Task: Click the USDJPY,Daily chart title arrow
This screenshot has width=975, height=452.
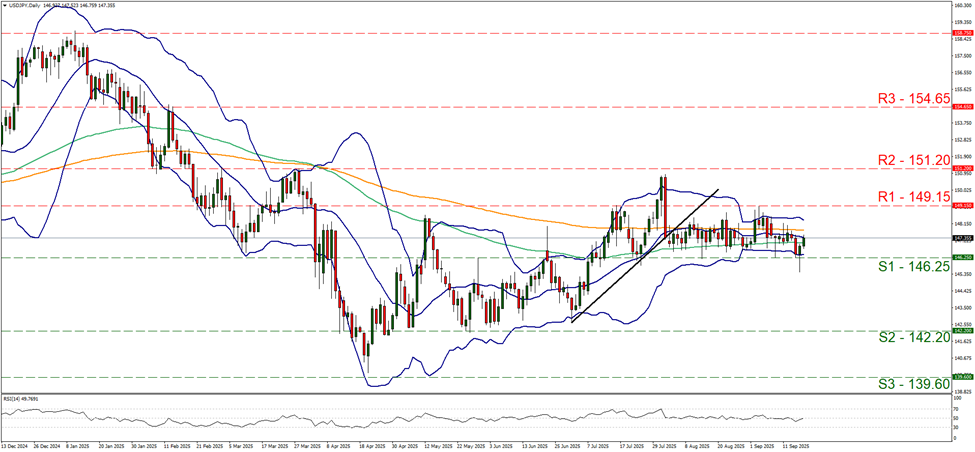Action: [6, 5]
